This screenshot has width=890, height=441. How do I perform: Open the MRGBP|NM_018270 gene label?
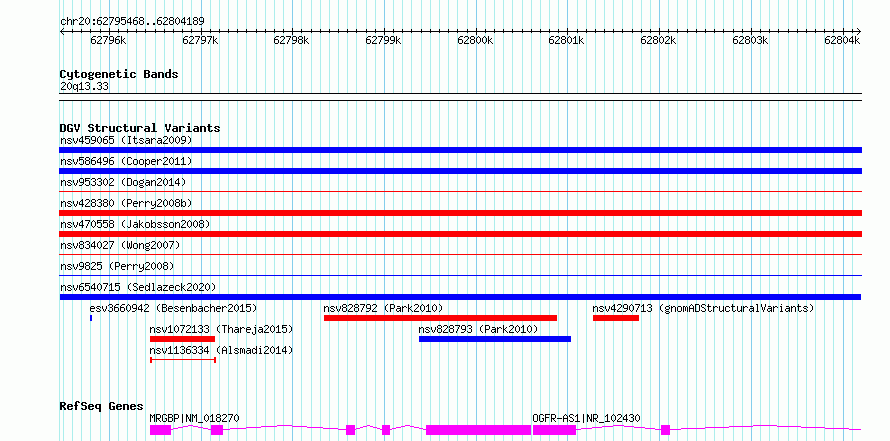point(195,419)
